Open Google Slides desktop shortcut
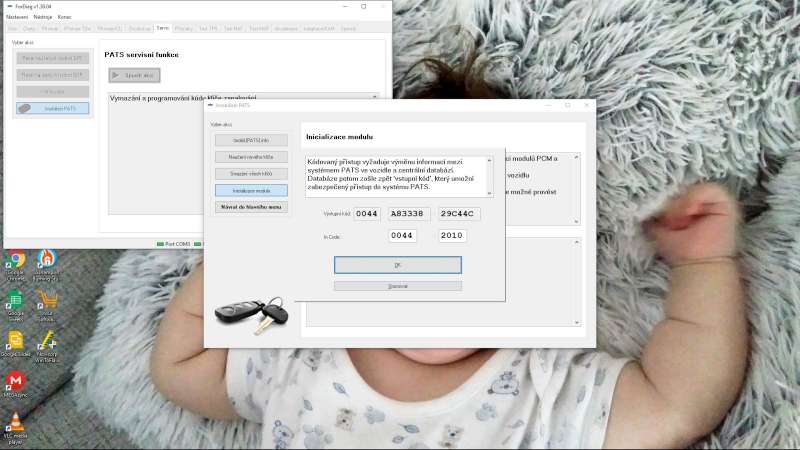 [15, 341]
